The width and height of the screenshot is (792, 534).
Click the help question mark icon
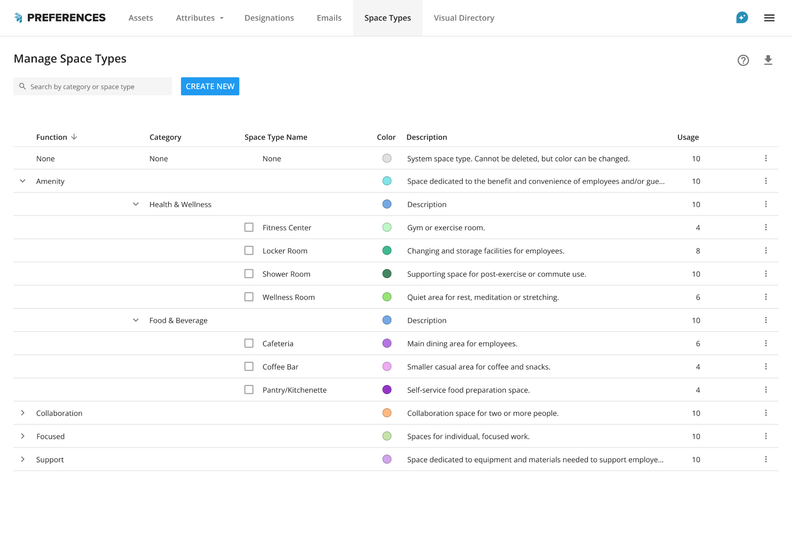point(743,60)
